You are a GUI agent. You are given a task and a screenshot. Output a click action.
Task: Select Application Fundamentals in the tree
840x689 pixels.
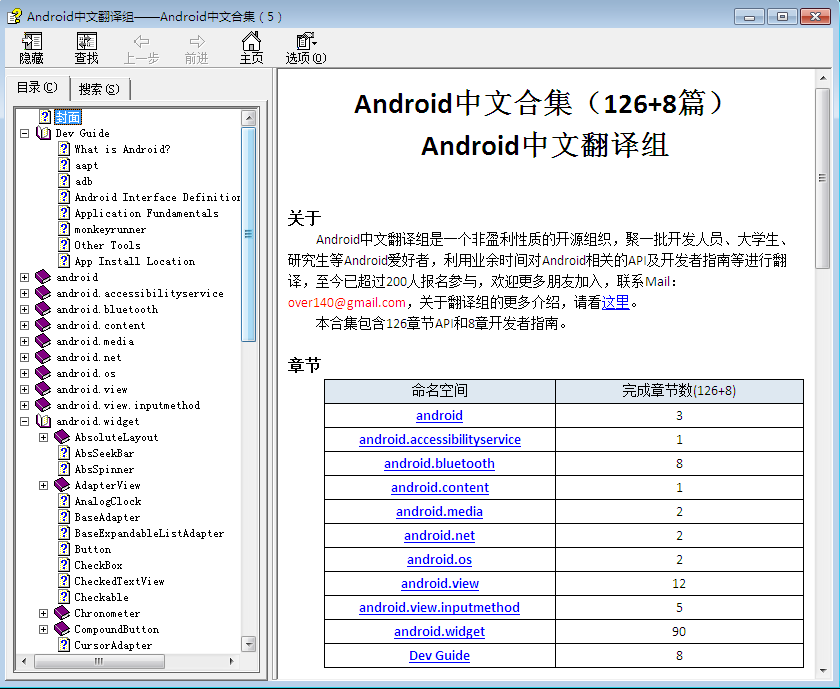146,213
